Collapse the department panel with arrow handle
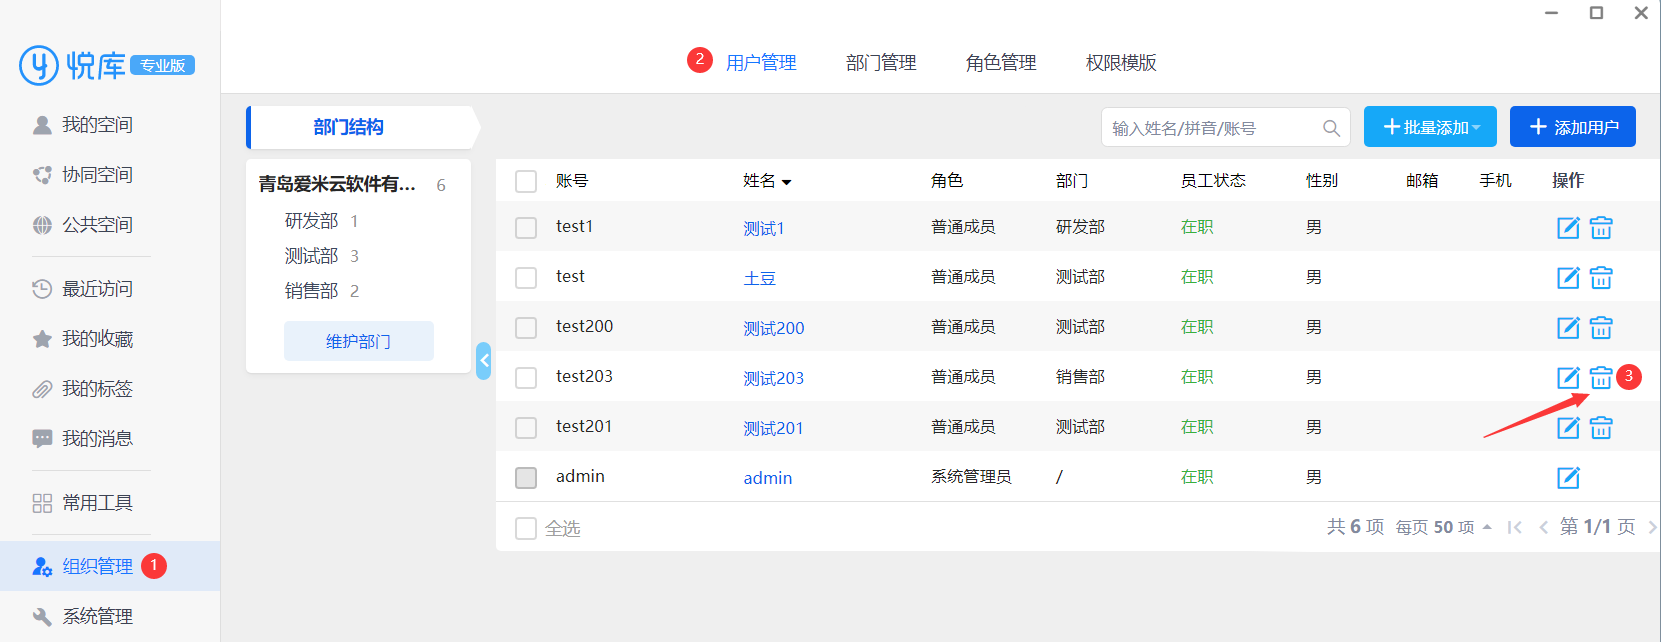Viewport: 1661px width, 642px height. click(484, 361)
